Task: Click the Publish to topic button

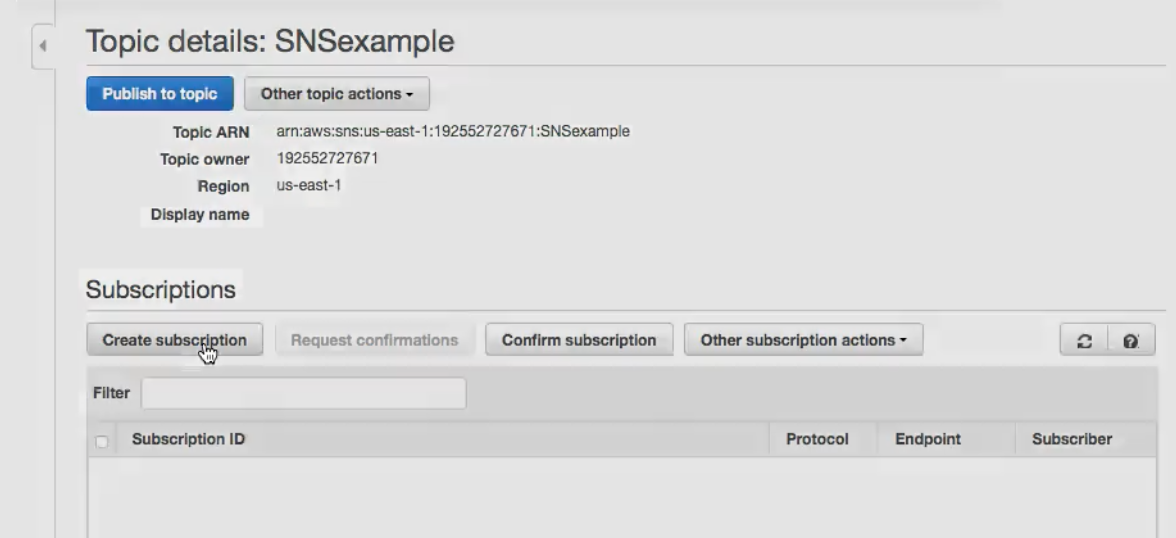Action: click(160, 94)
